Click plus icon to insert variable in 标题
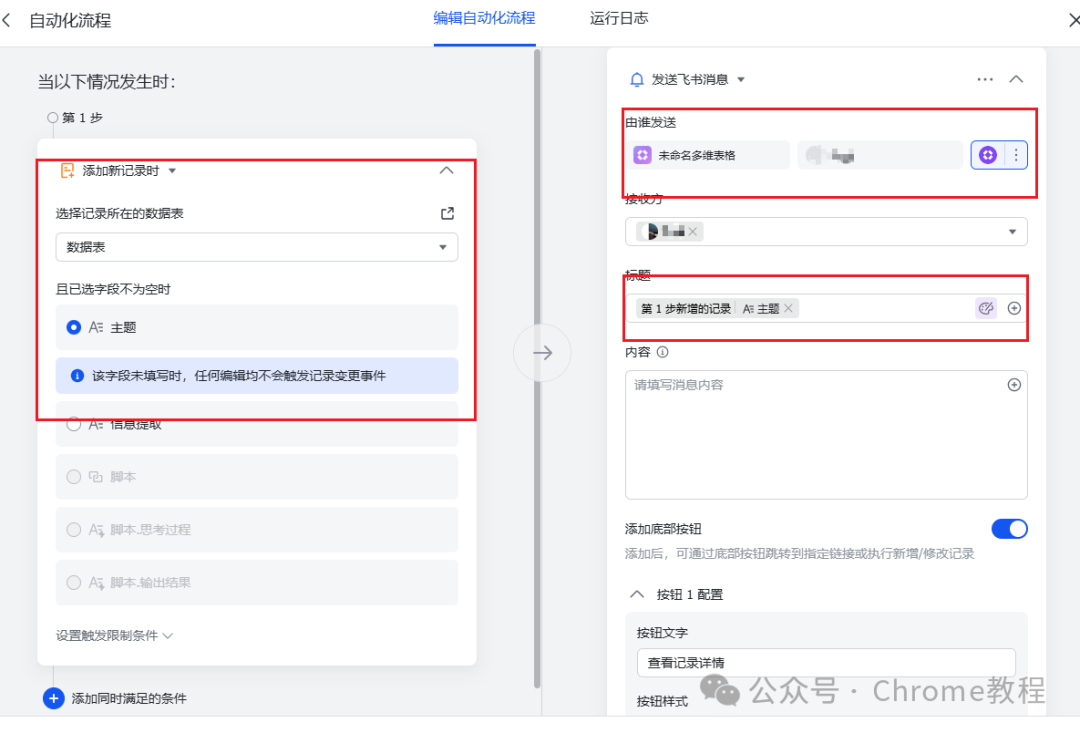 pos(1014,308)
